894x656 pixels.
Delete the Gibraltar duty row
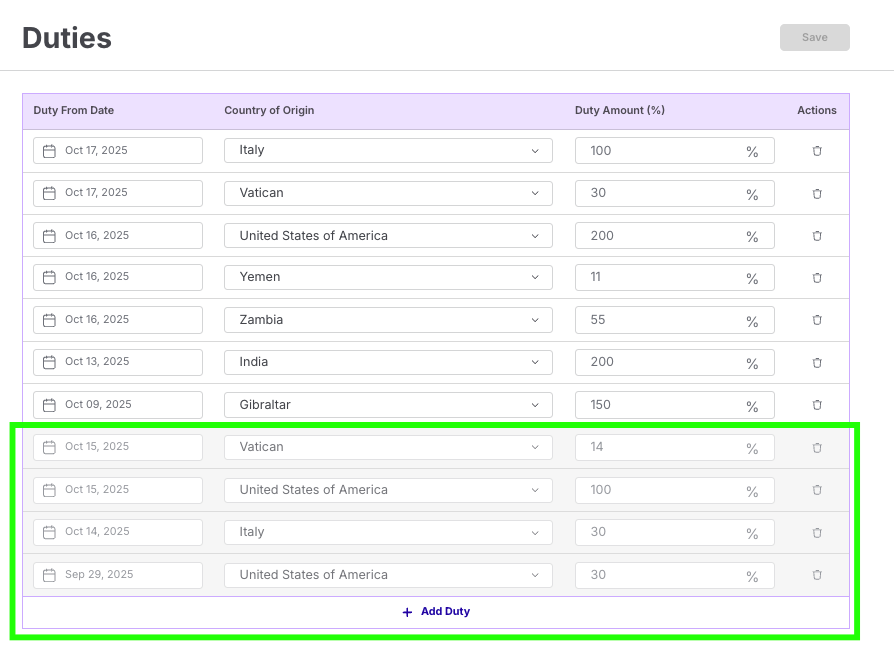coord(816,405)
